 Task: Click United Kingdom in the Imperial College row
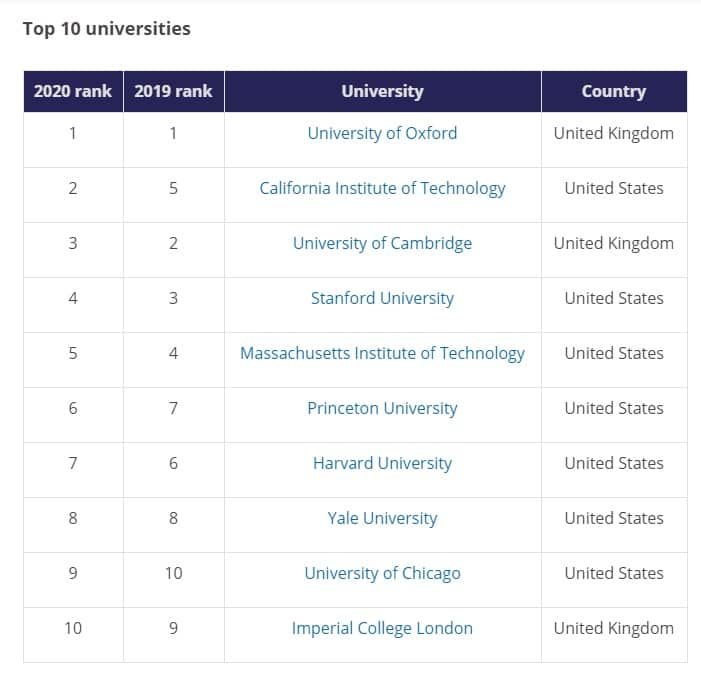pos(613,628)
